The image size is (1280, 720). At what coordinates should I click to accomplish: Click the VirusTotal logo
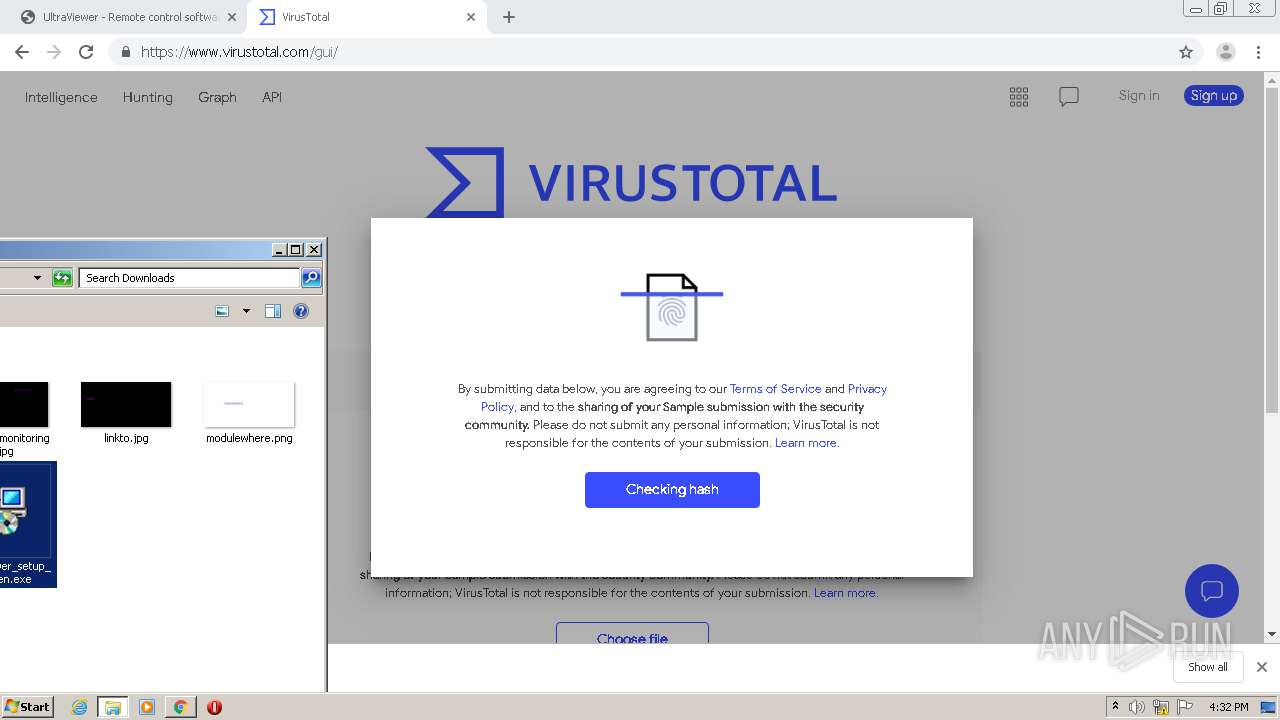tap(631, 182)
